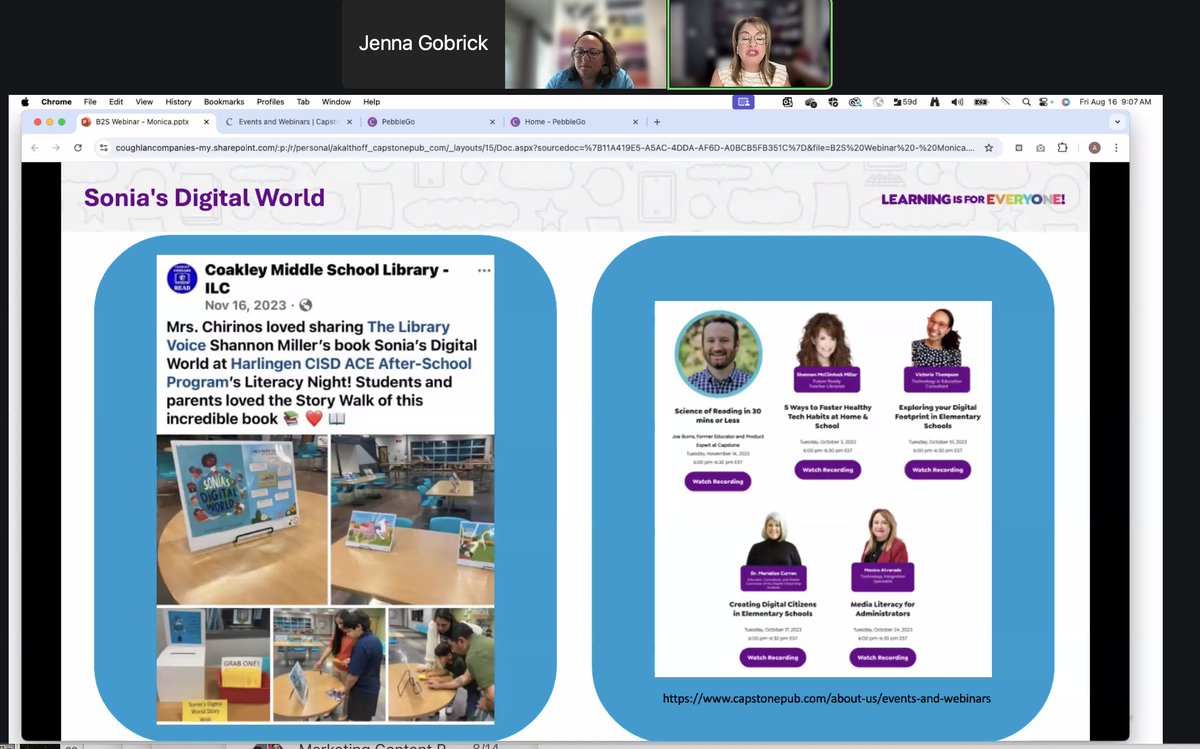Click the 59d menu bar item
The height and width of the screenshot is (749, 1200).
tap(905, 102)
